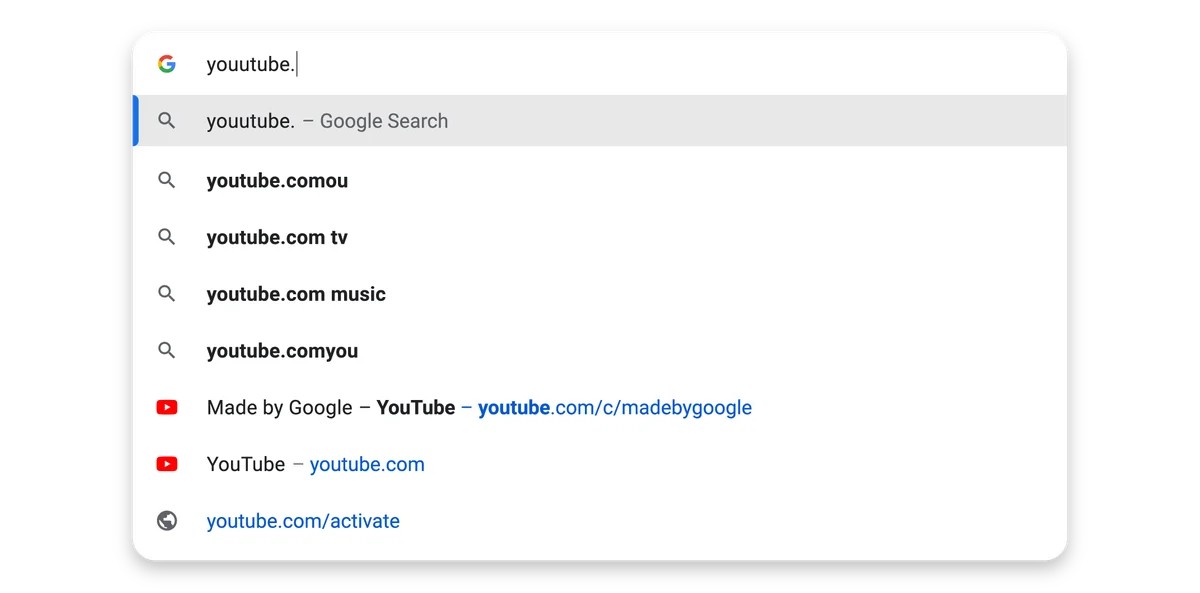Select the 'youtube.com music' suggestion
Viewport: 1200px width, 593px height.
600,294
